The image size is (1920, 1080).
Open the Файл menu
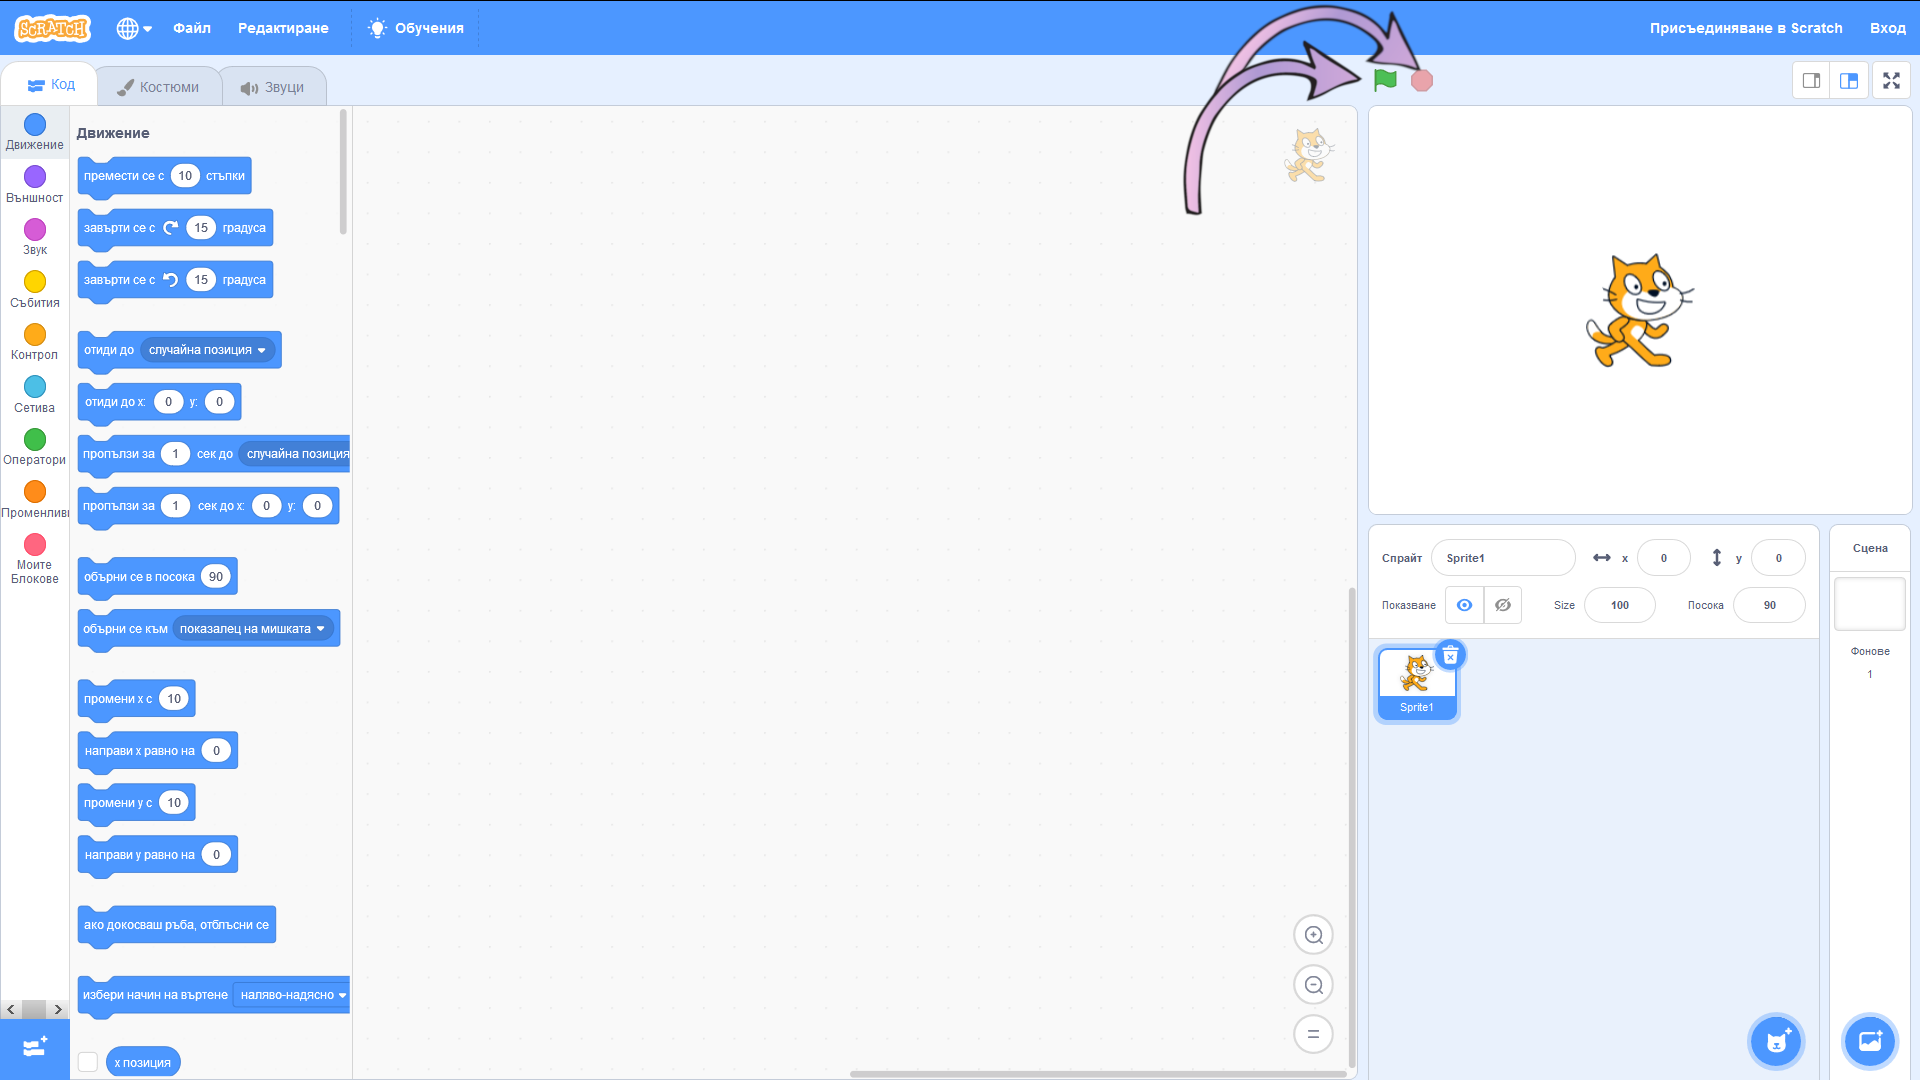tap(191, 28)
